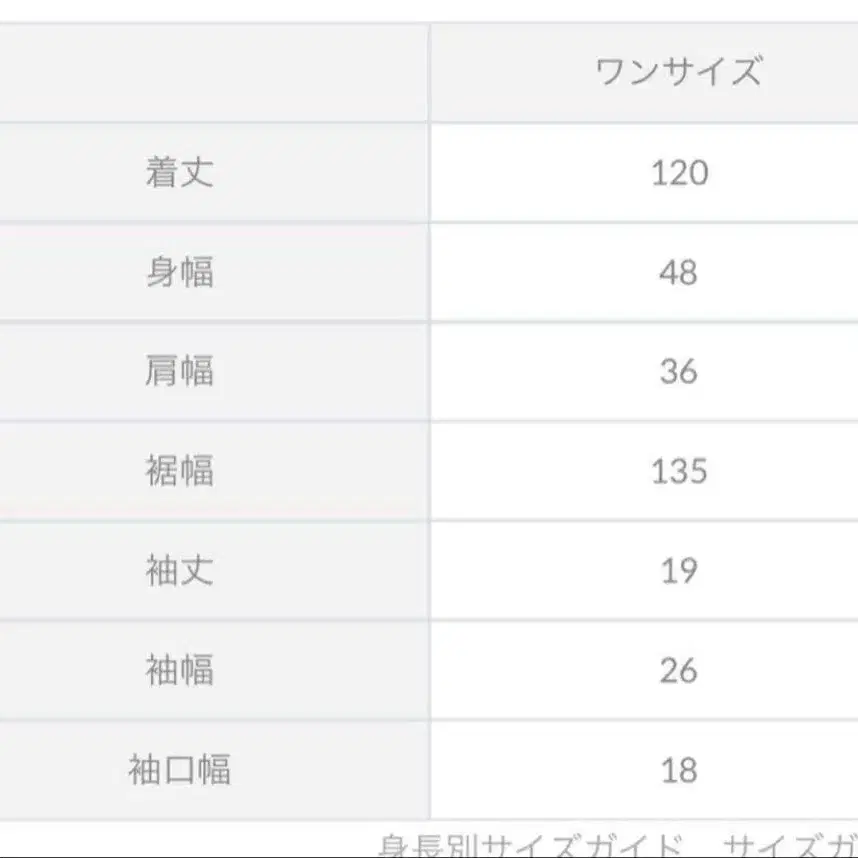
Task: Click the white area above the table
Action: coord(430,10)
